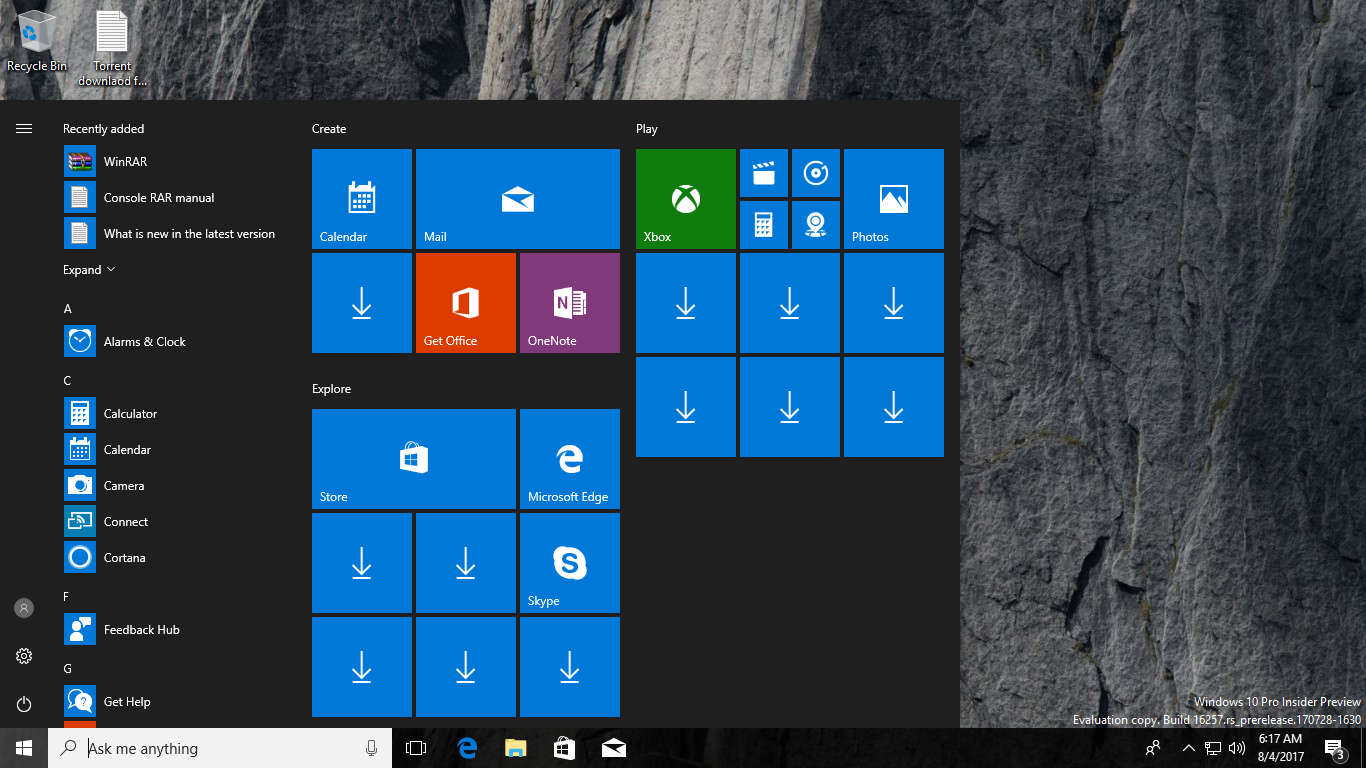Launch the Microsoft Edge tile
The image size is (1366, 768).
coord(570,459)
